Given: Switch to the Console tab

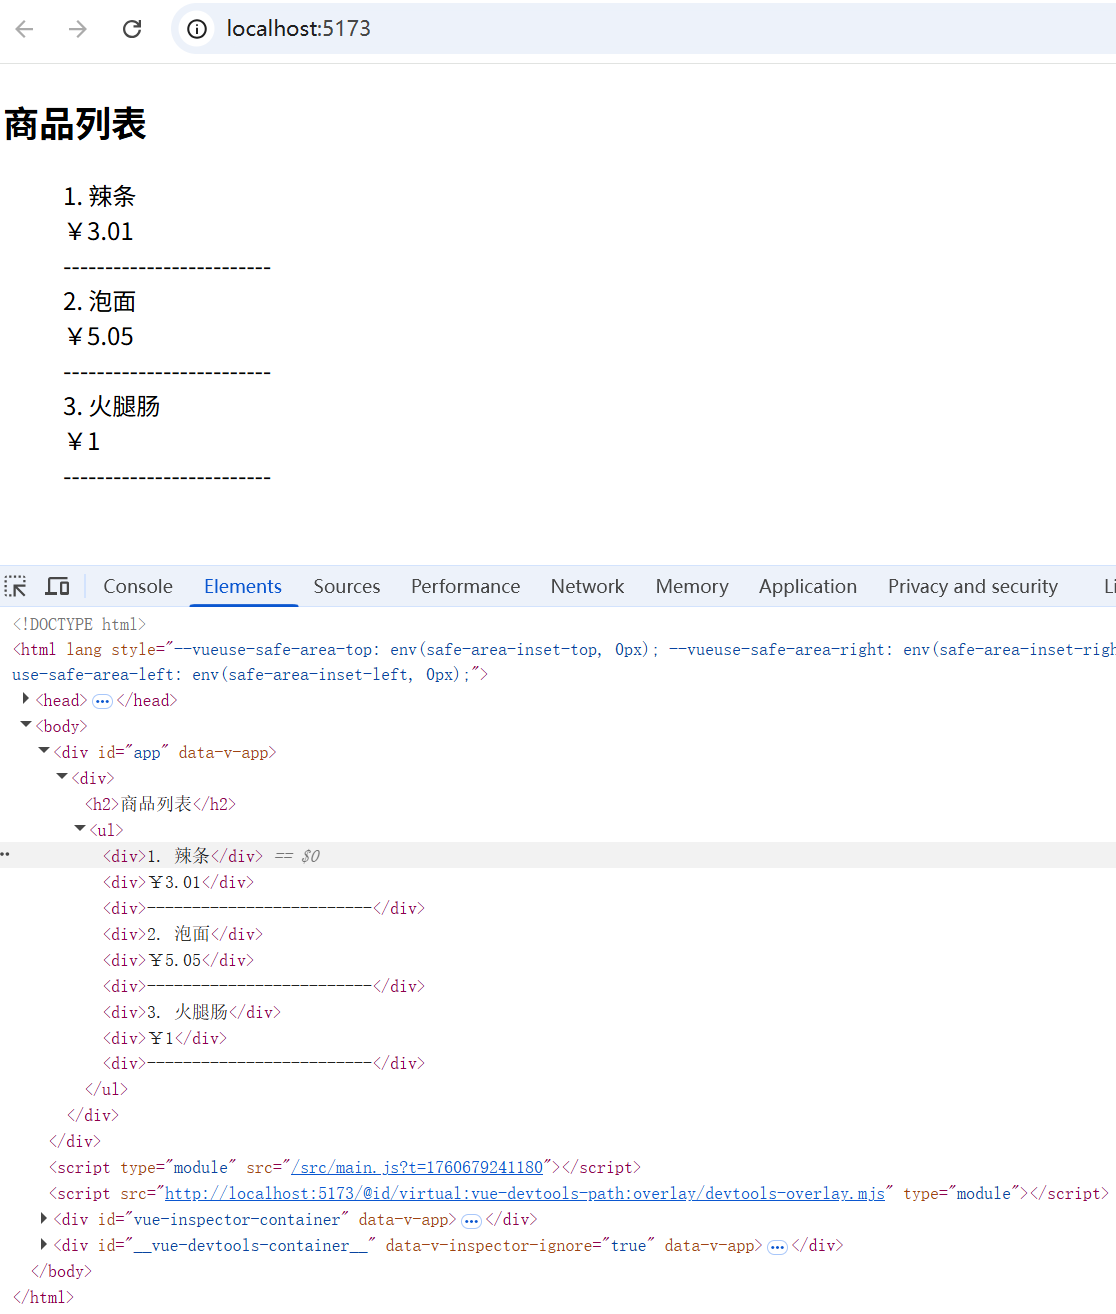Looking at the screenshot, I should click(138, 587).
